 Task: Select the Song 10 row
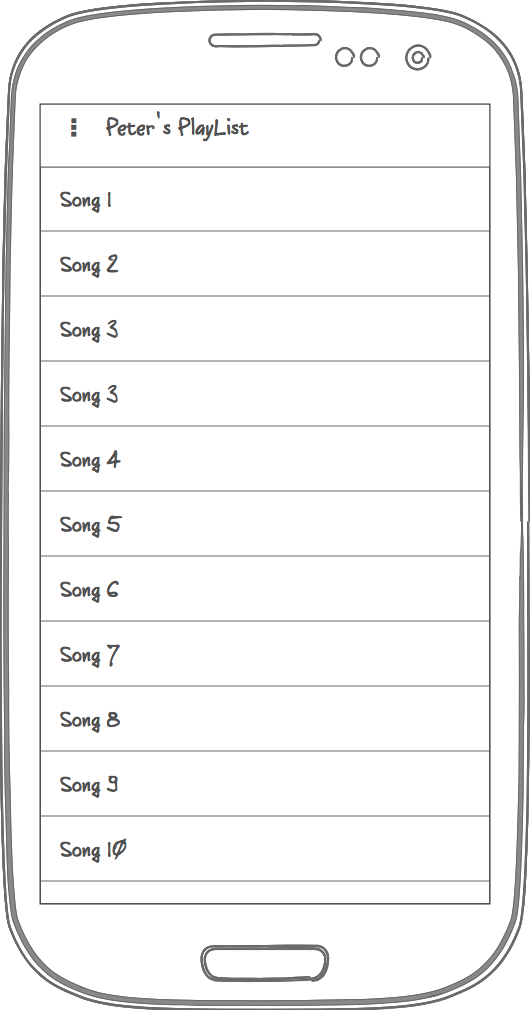tap(265, 848)
